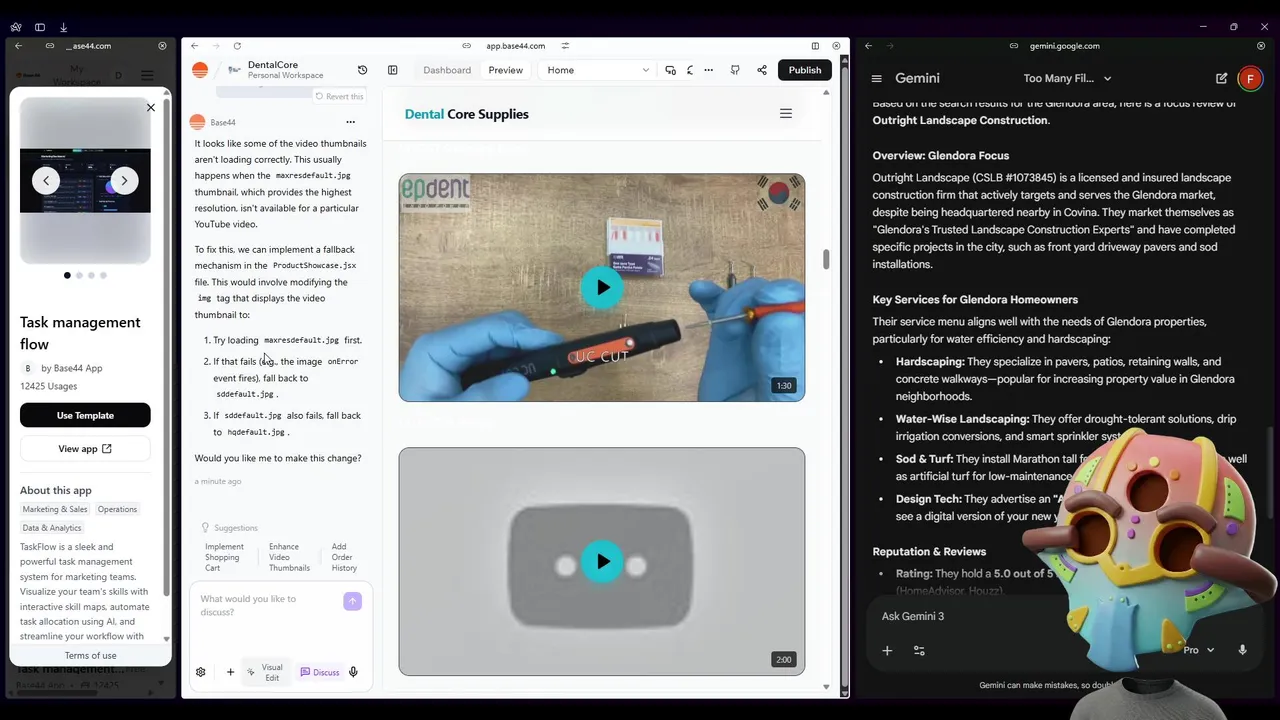Play the epdent 1:30 video
1280x720 pixels.
[602, 288]
